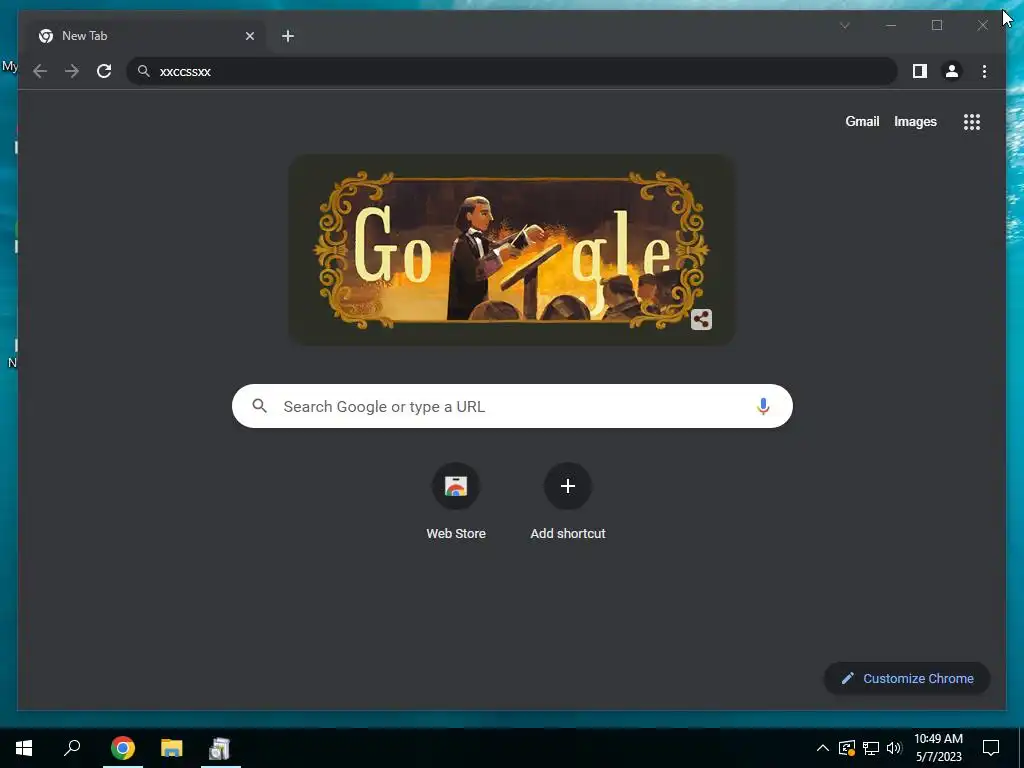Start voice search with microphone icon

coord(763,406)
